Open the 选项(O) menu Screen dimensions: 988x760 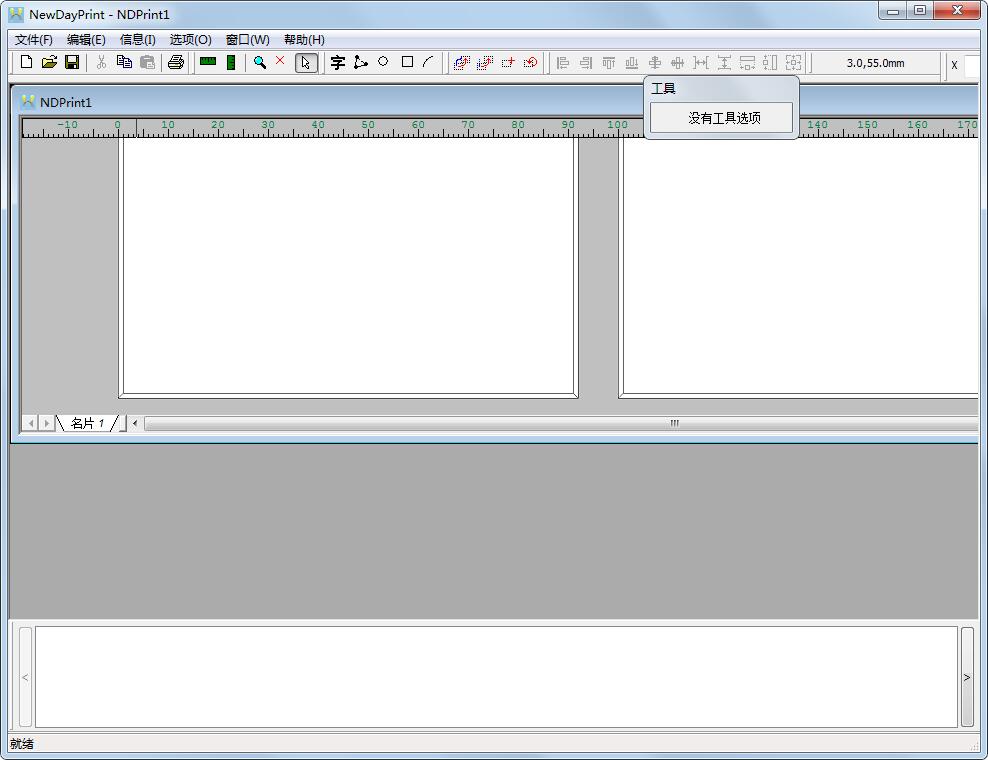point(190,40)
